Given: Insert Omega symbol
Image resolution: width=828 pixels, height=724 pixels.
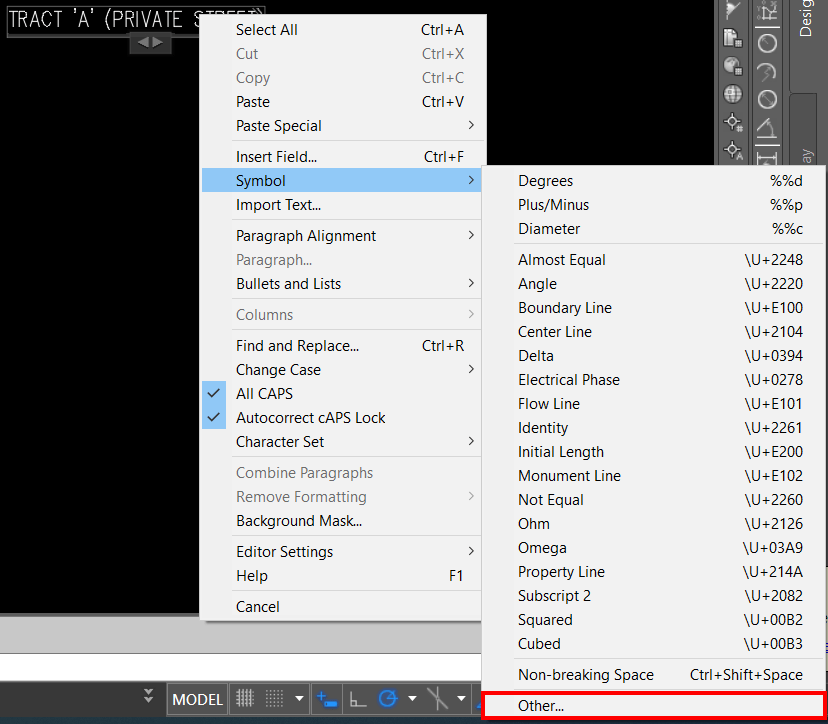Looking at the screenshot, I should (654, 548).
